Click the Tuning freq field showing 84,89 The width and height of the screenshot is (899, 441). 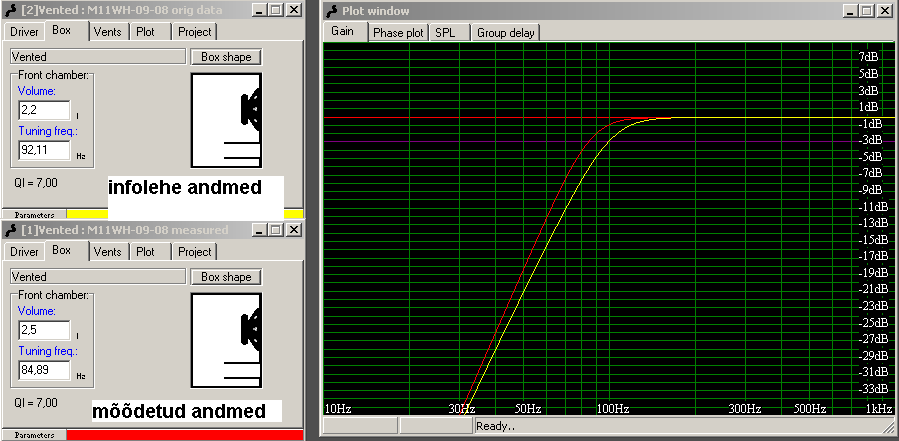(44, 371)
